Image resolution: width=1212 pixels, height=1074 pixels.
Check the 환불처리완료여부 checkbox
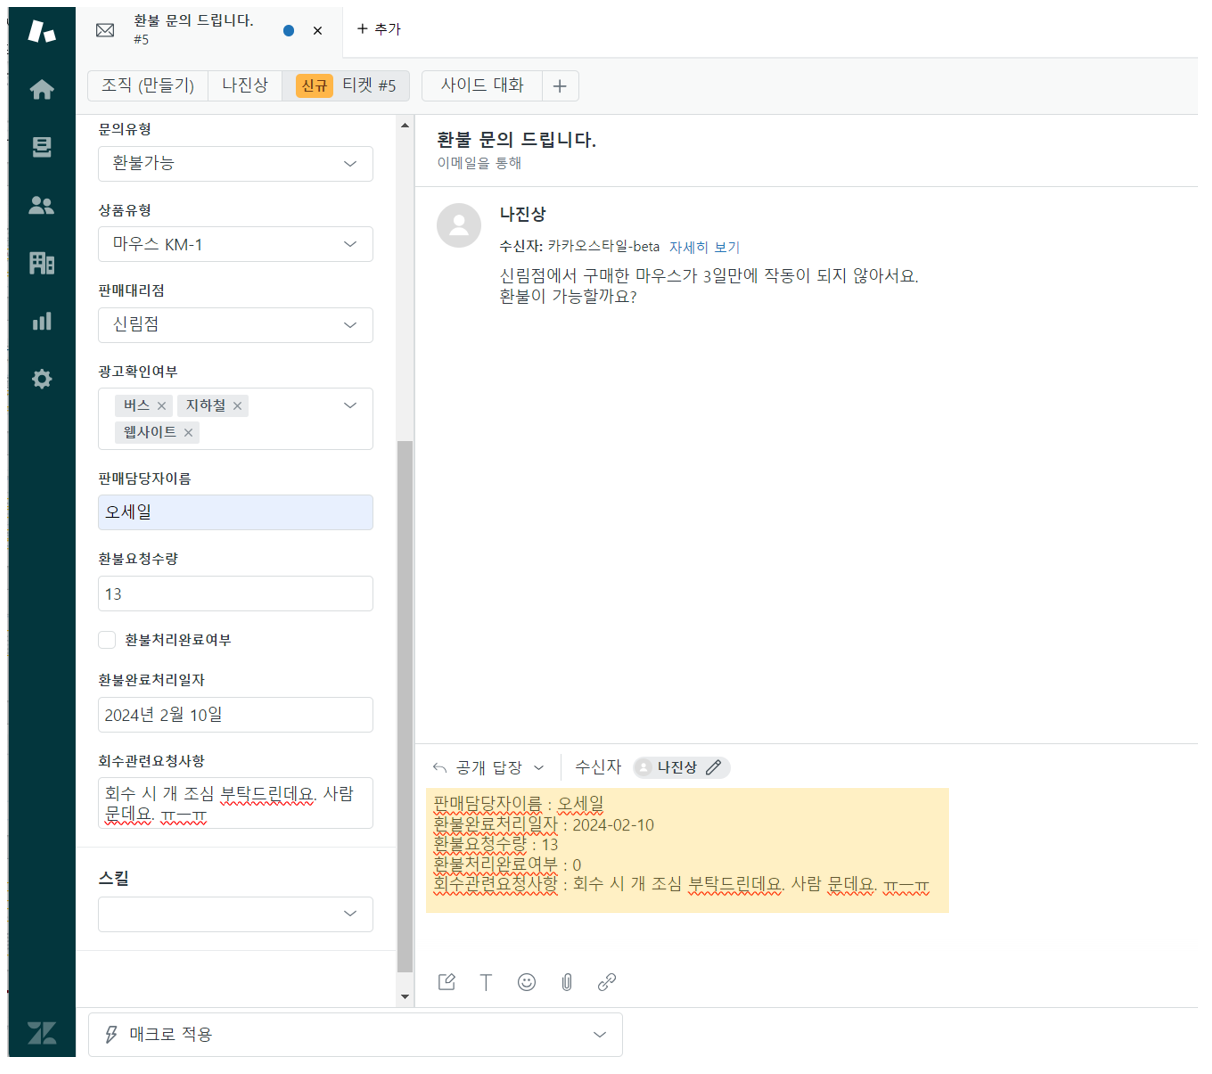107,640
